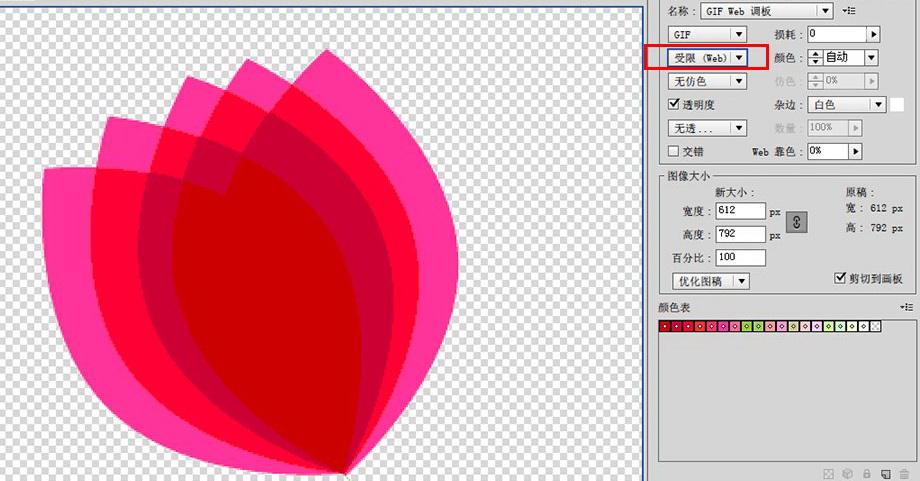
Task: Select the transparent checkered swatch in color table
Action: click(x=875, y=326)
